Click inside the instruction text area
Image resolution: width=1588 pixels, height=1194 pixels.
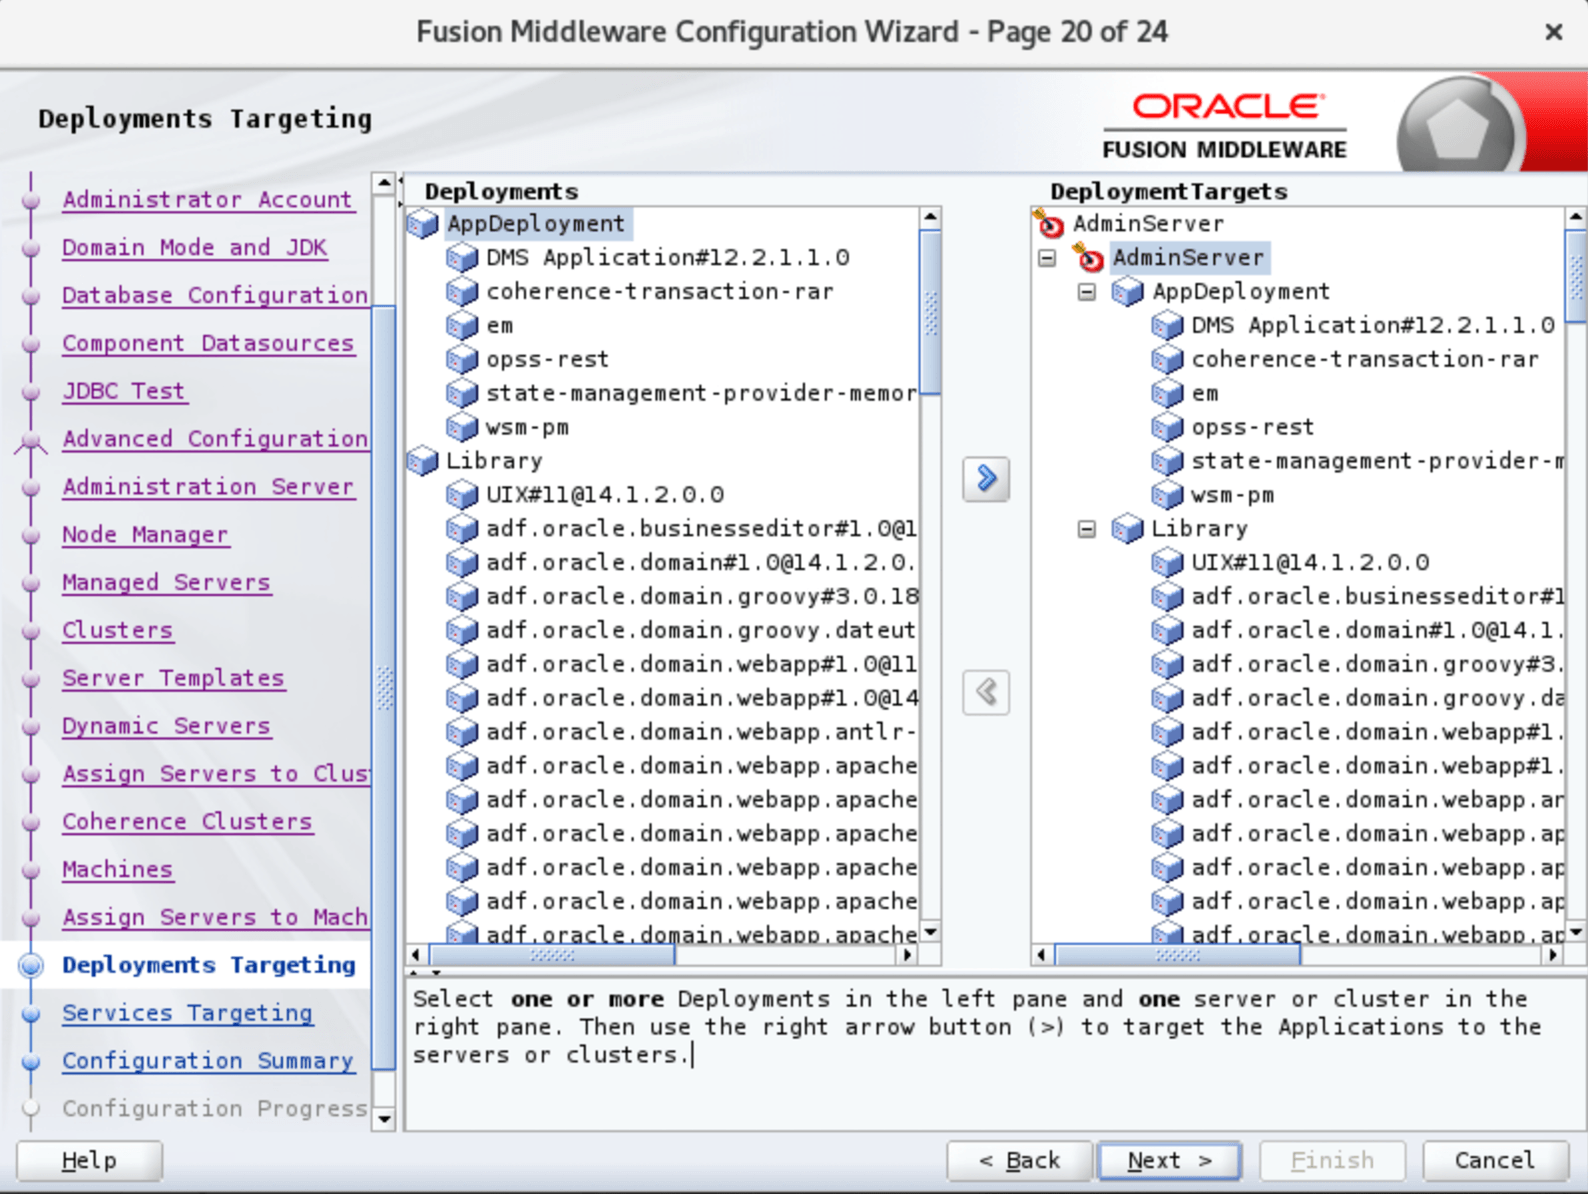[994, 1054]
